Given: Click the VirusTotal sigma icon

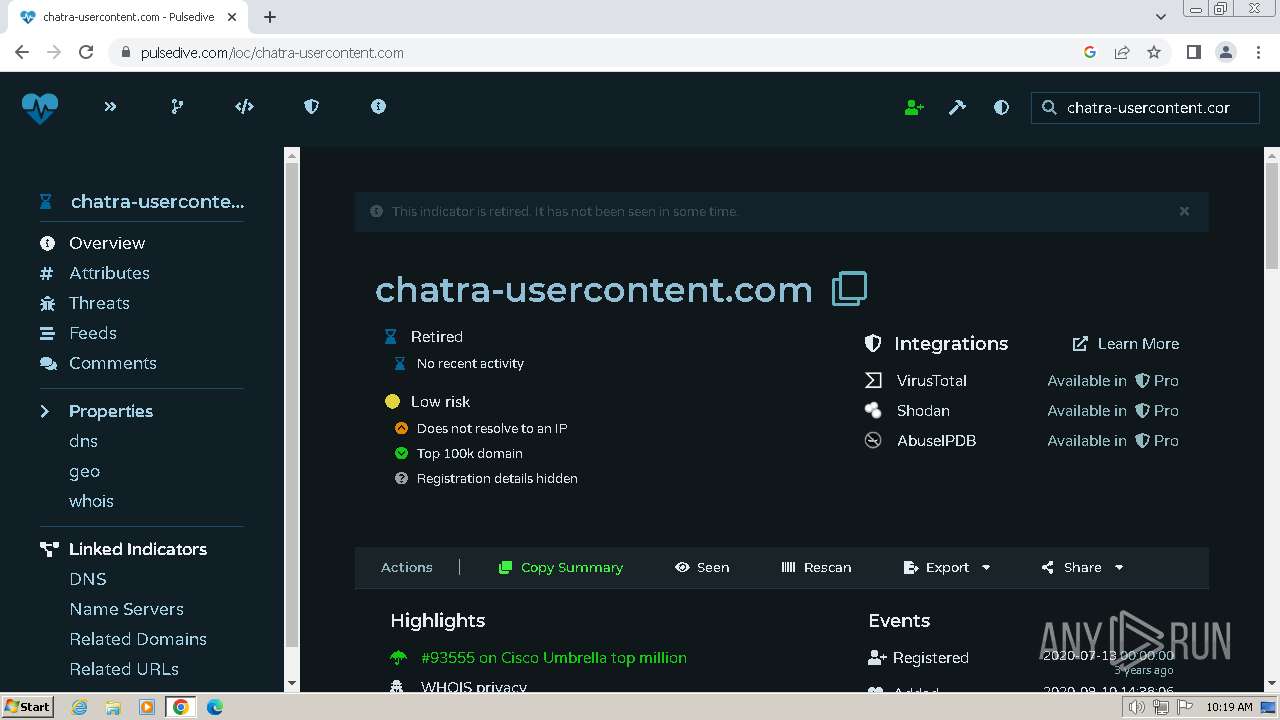Looking at the screenshot, I should pyautogui.click(x=873, y=380).
